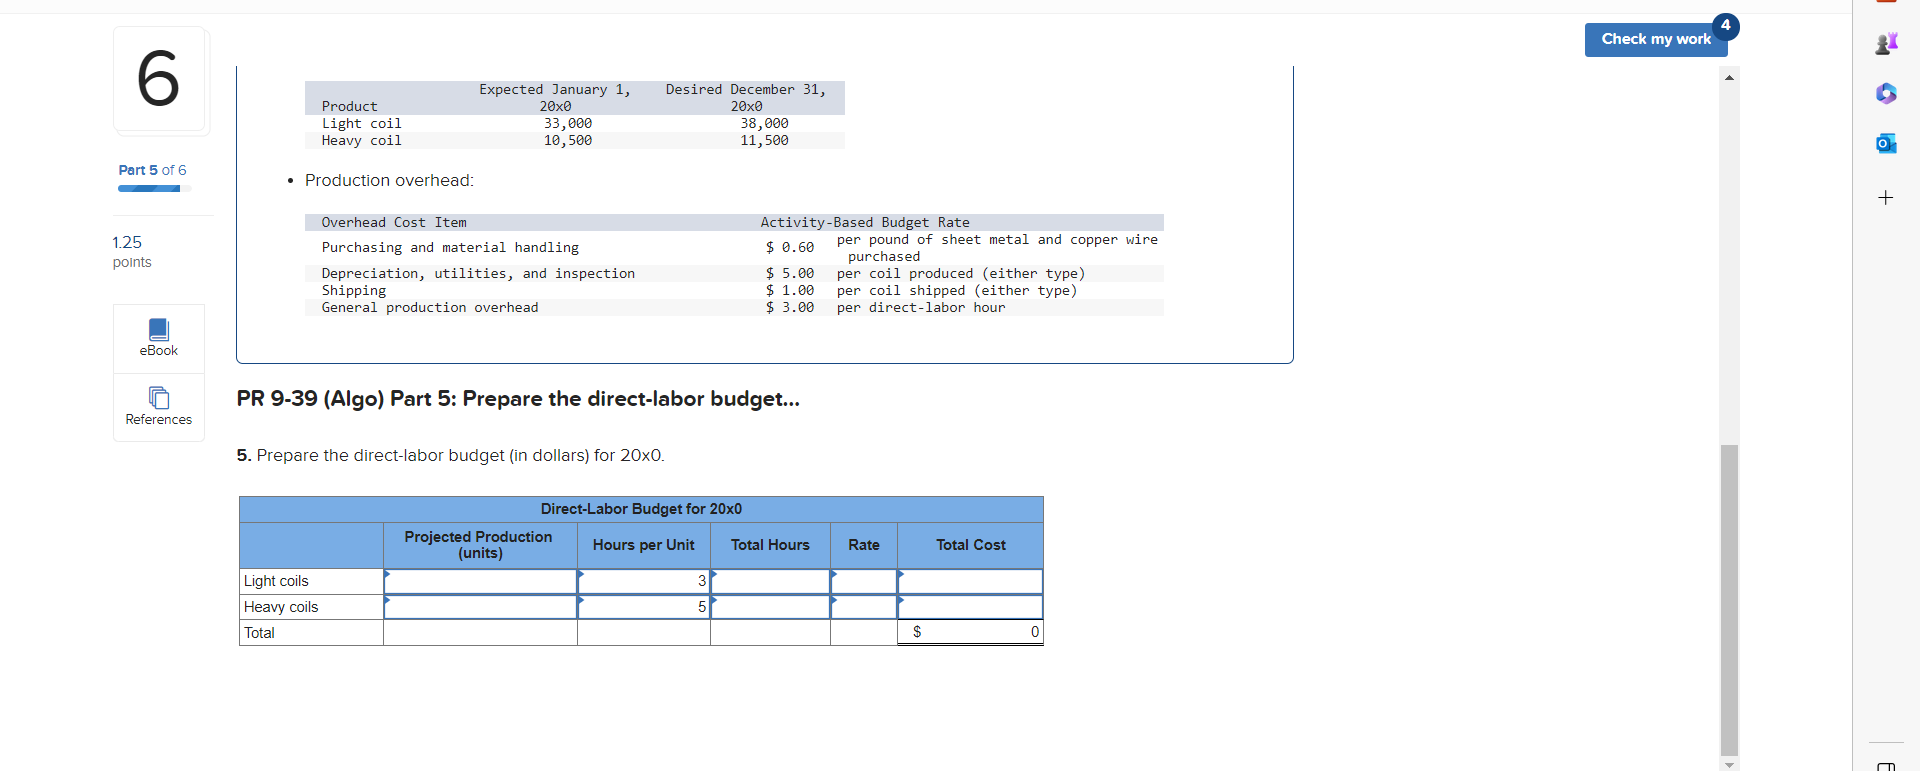Click Heavy coils total cost field
The width and height of the screenshot is (1920, 771).
(x=970, y=607)
